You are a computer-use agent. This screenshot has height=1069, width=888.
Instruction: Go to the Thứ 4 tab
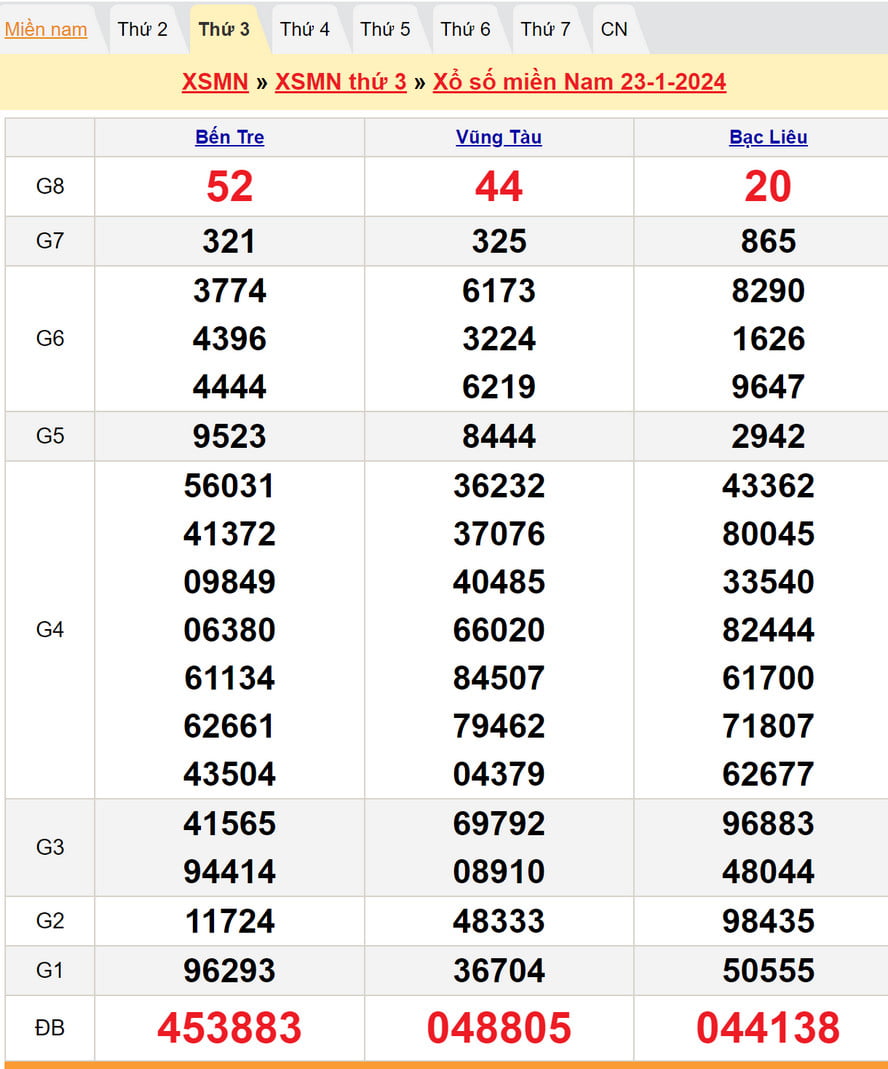pyautogui.click(x=305, y=29)
